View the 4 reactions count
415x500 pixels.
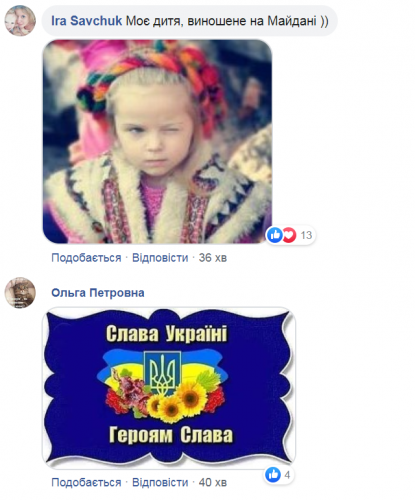(x=287, y=475)
